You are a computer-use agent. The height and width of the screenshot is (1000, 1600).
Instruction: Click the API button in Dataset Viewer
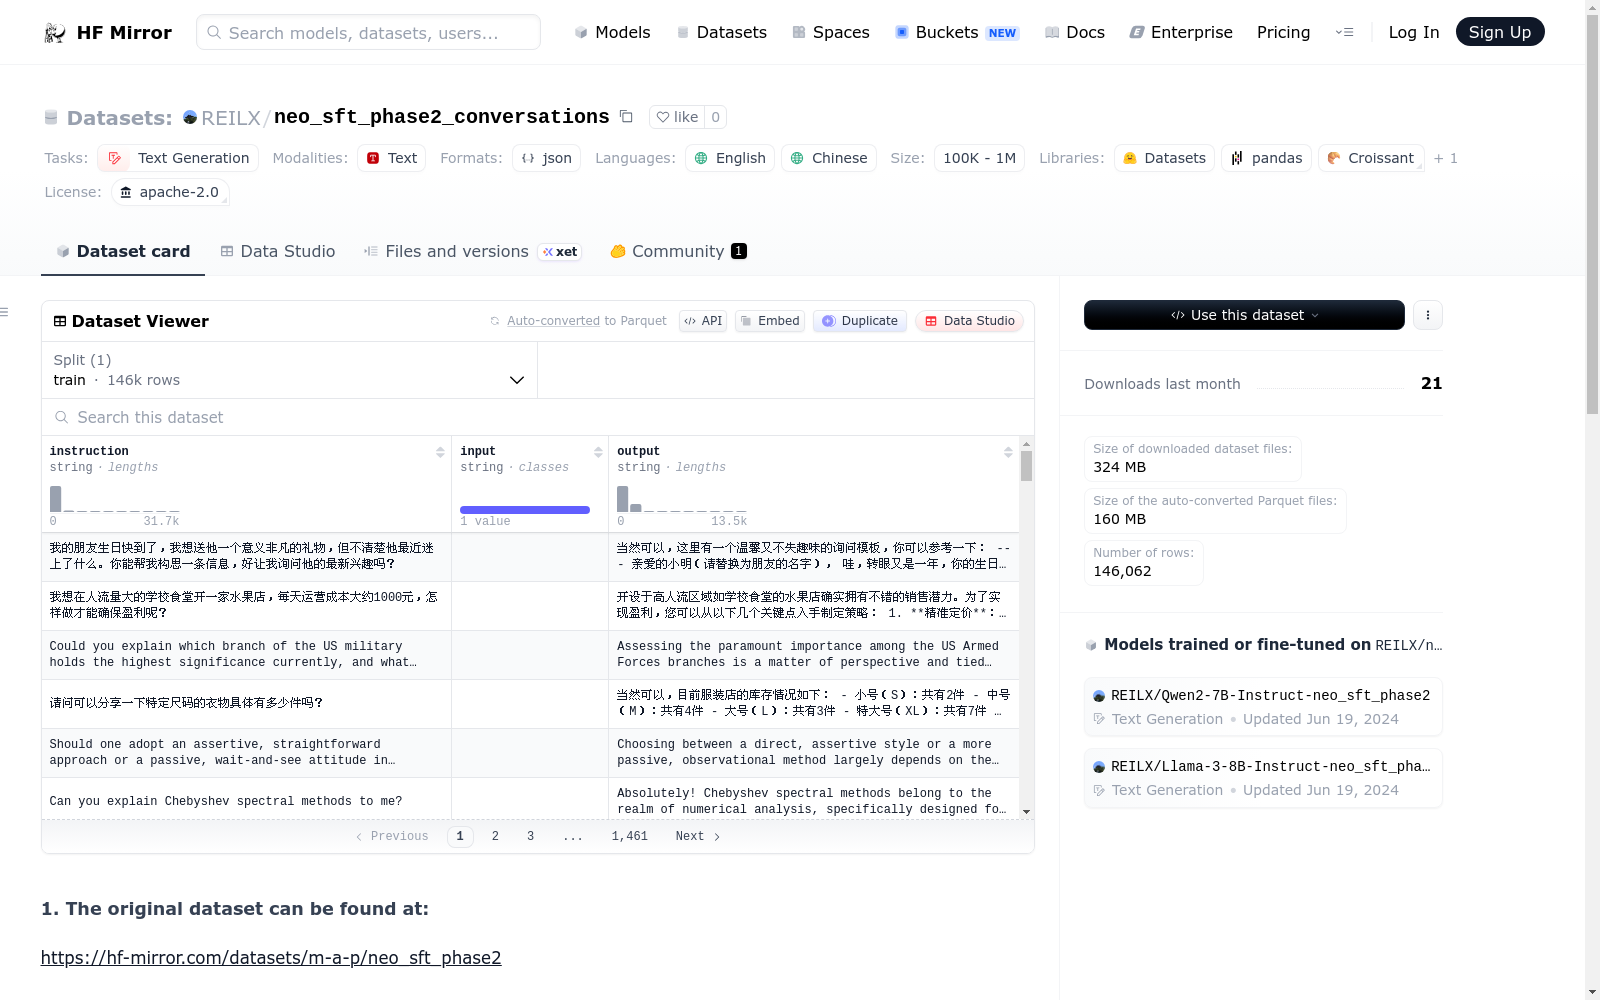(703, 321)
